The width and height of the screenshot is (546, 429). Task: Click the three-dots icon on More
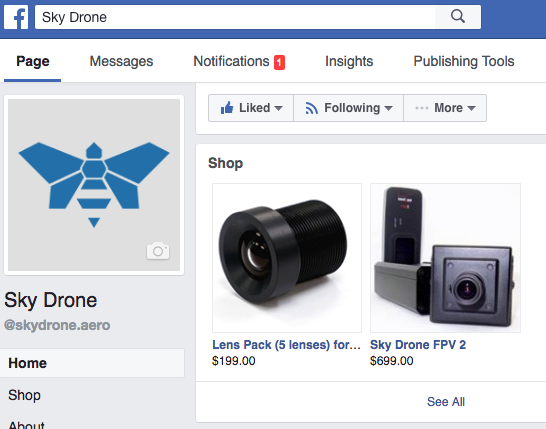tap(422, 108)
